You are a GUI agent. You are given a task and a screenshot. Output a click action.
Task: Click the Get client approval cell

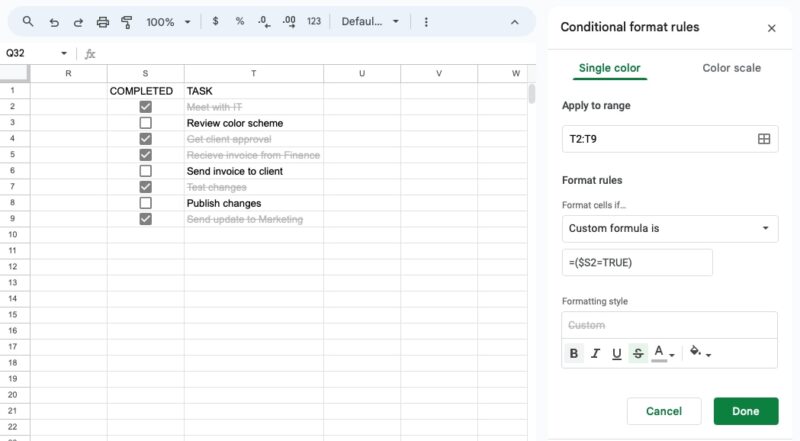[x=254, y=139]
